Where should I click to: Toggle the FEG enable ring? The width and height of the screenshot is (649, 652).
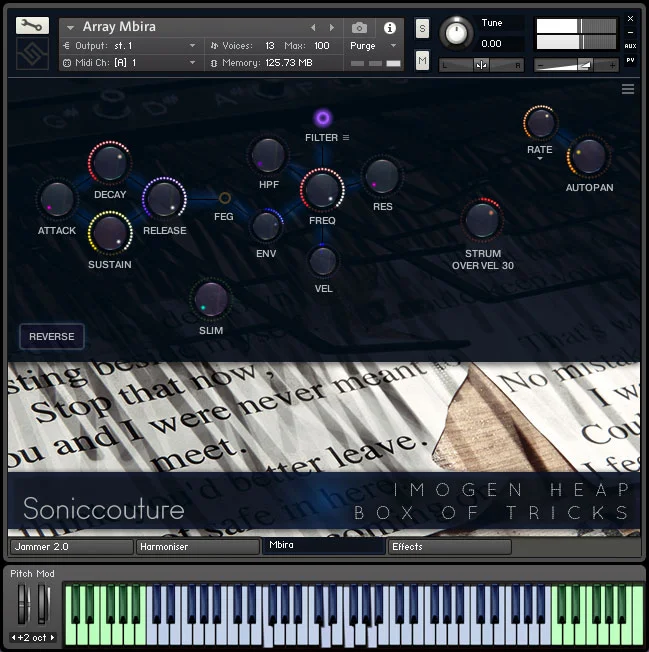[x=225, y=198]
